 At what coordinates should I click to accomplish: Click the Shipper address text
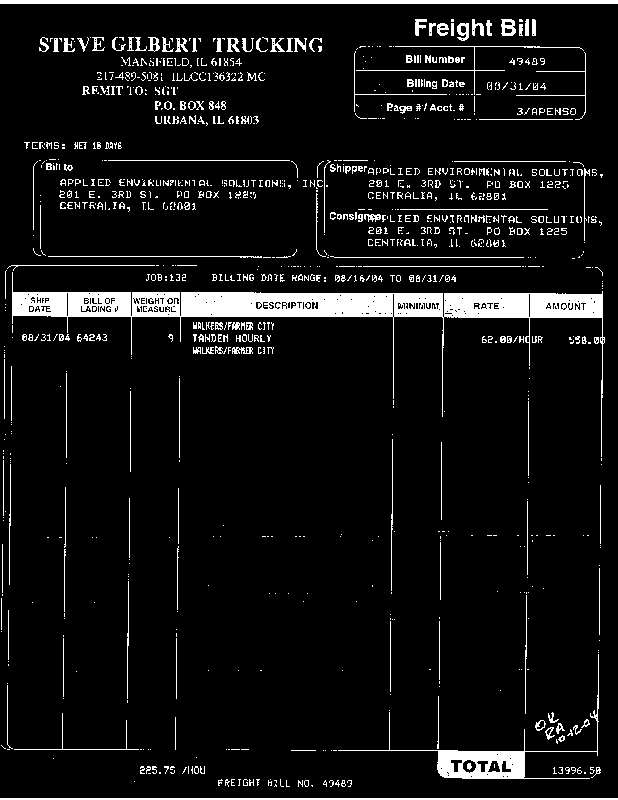coord(485,184)
